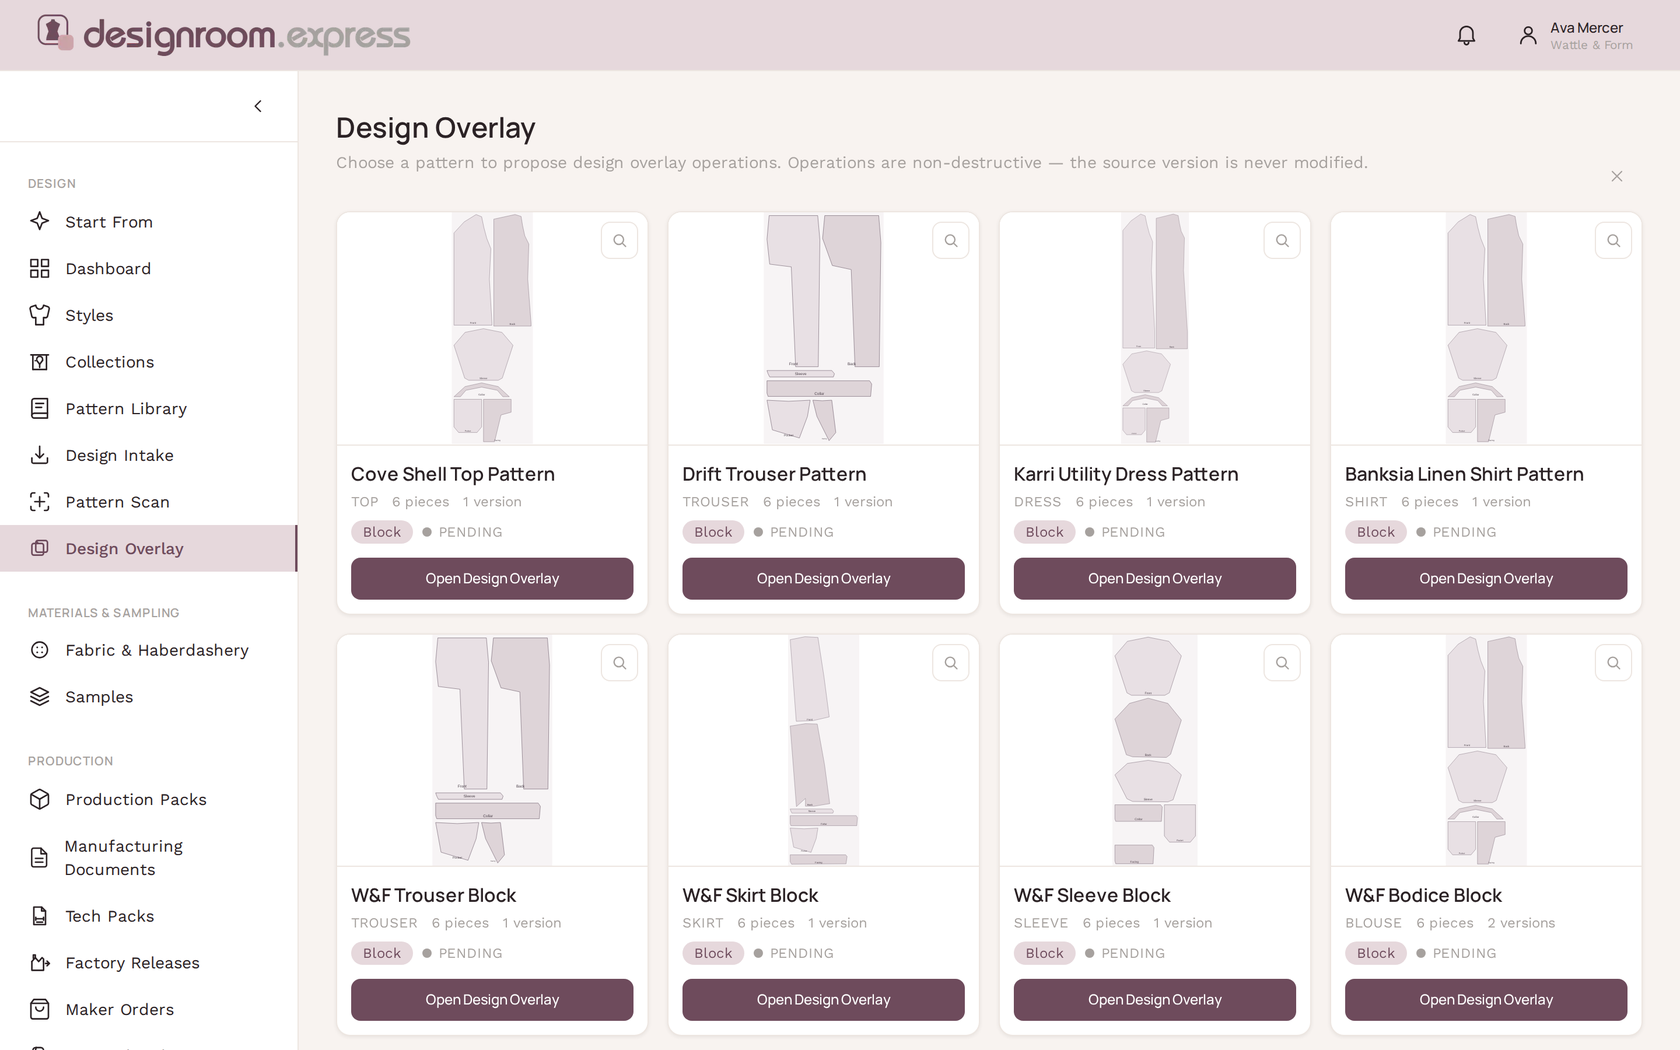Open Design Overlay for Karri Utility Dress

1155,579
